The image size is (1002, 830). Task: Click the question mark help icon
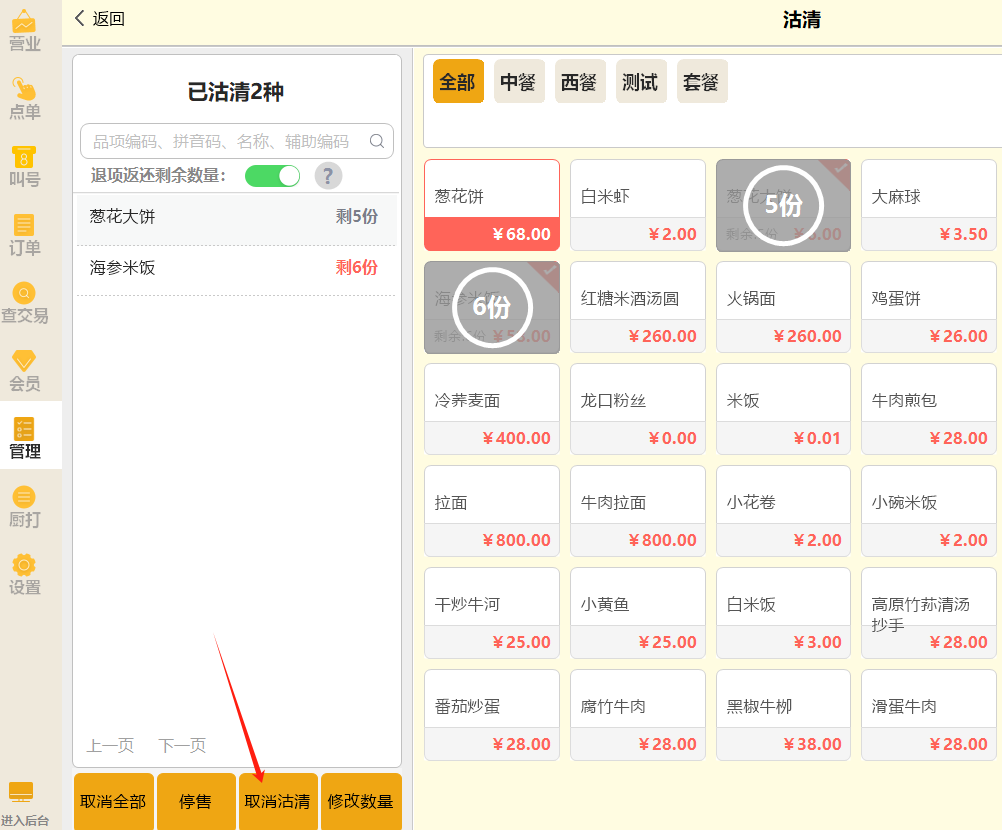pyautogui.click(x=328, y=175)
